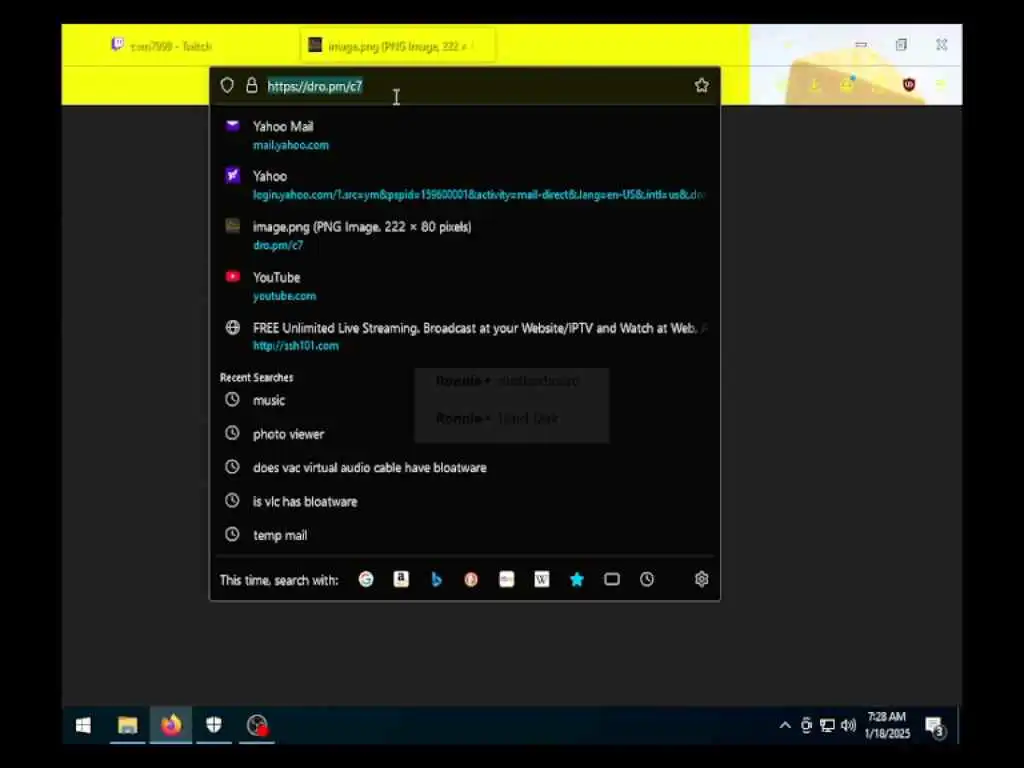Open the notification center icon
Viewport: 1024px width, 768px height.
tap(935, 726)
